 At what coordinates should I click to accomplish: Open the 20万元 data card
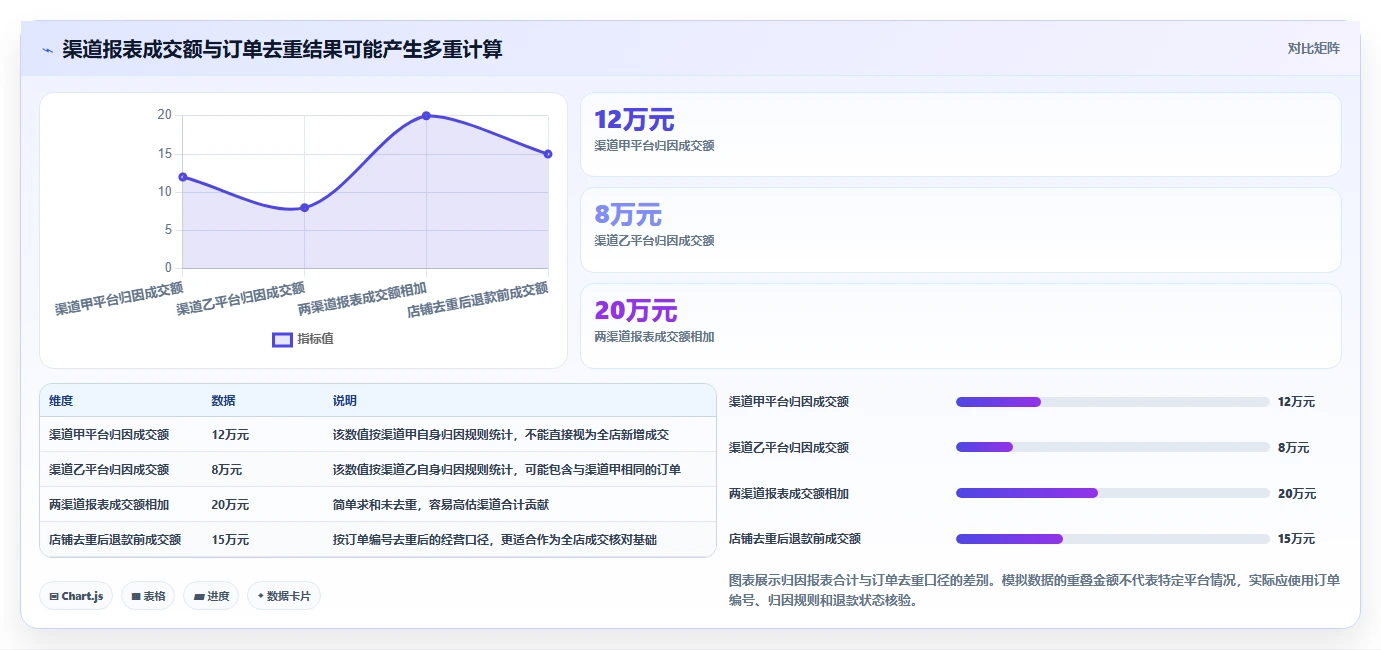tap(960, 326)
